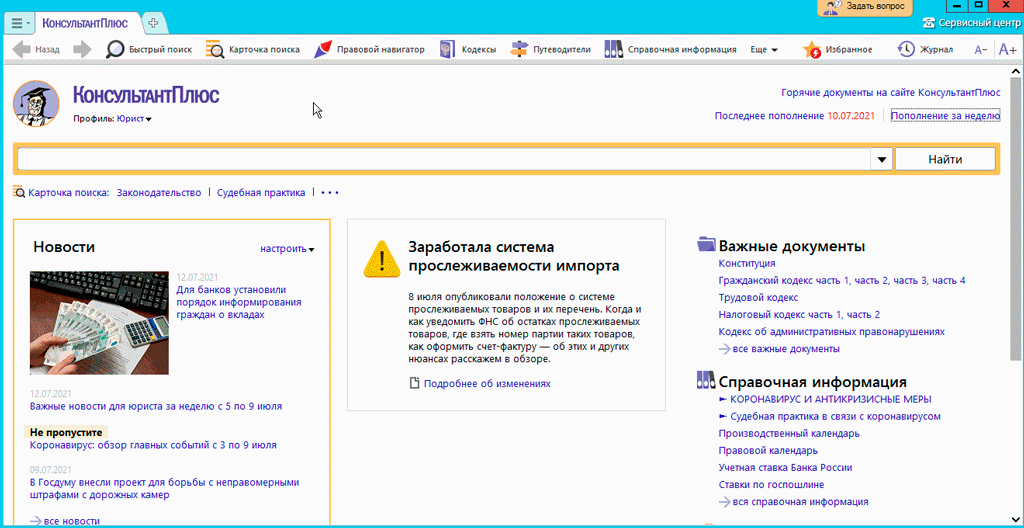Click the Задать вопрос button
Viewport: 1024px width, 528px height.
[x=865, y=7]
